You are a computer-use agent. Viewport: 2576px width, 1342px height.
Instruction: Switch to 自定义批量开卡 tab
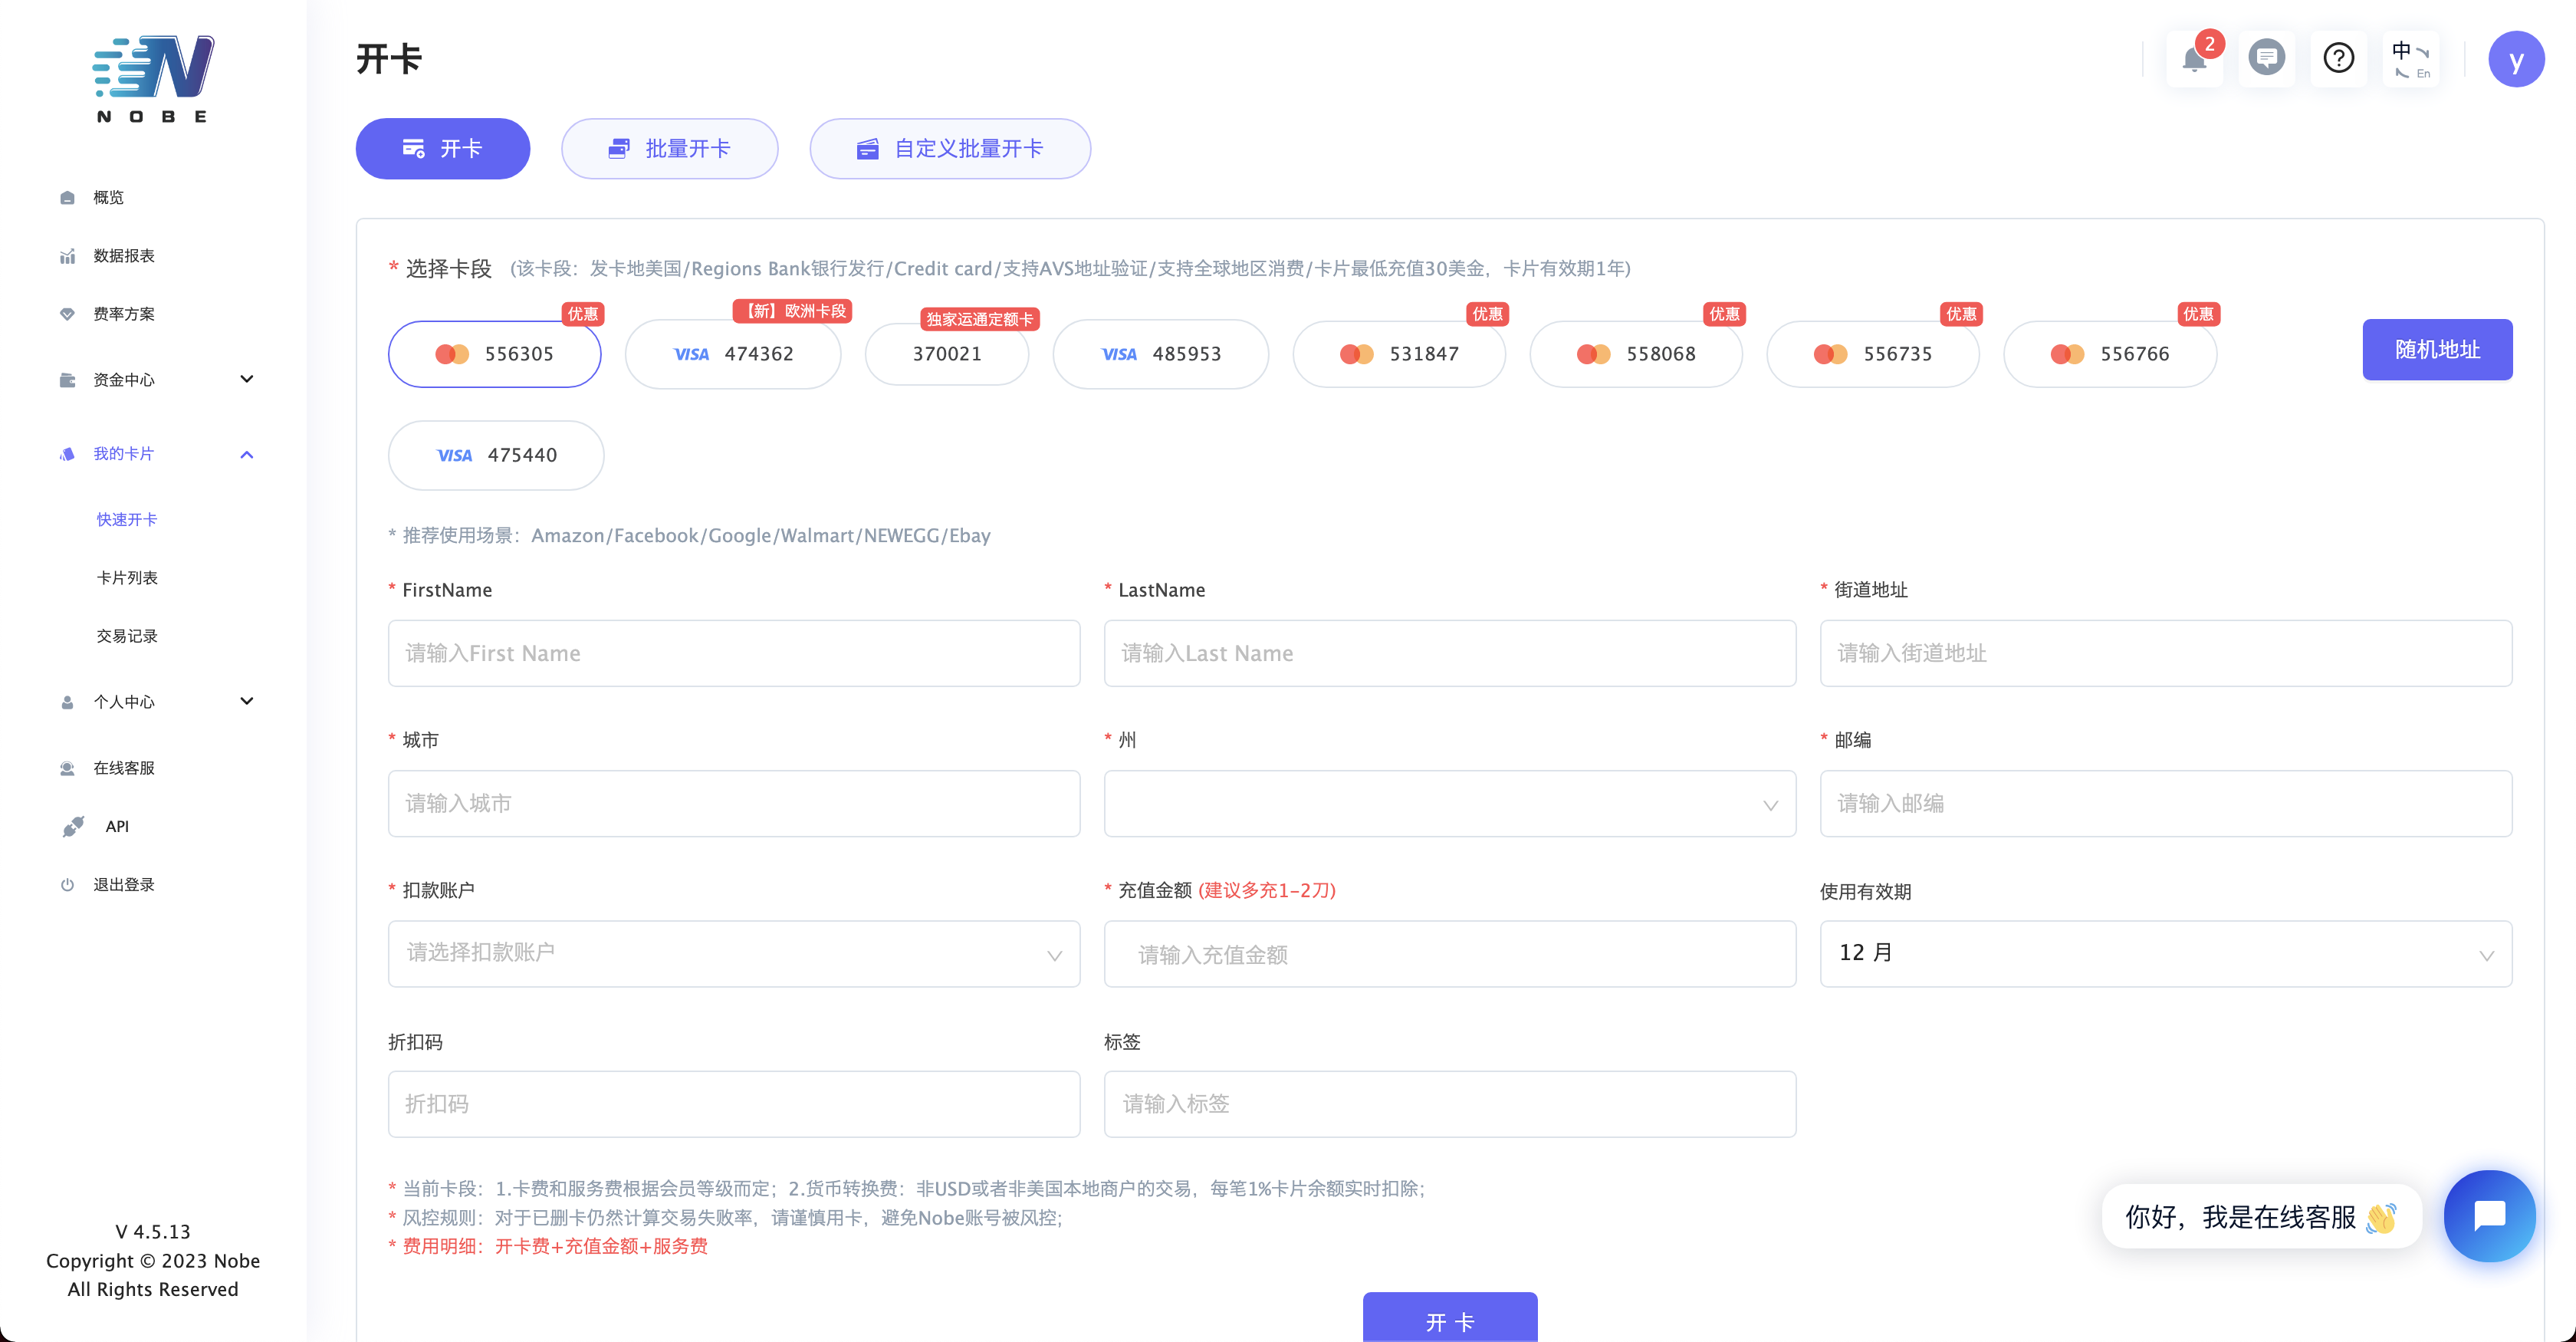(949, 149)
